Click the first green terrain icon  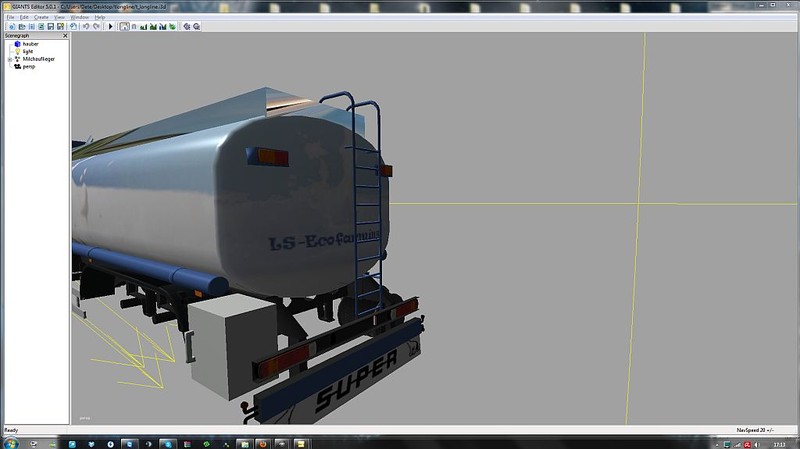(x=143, y=27)
